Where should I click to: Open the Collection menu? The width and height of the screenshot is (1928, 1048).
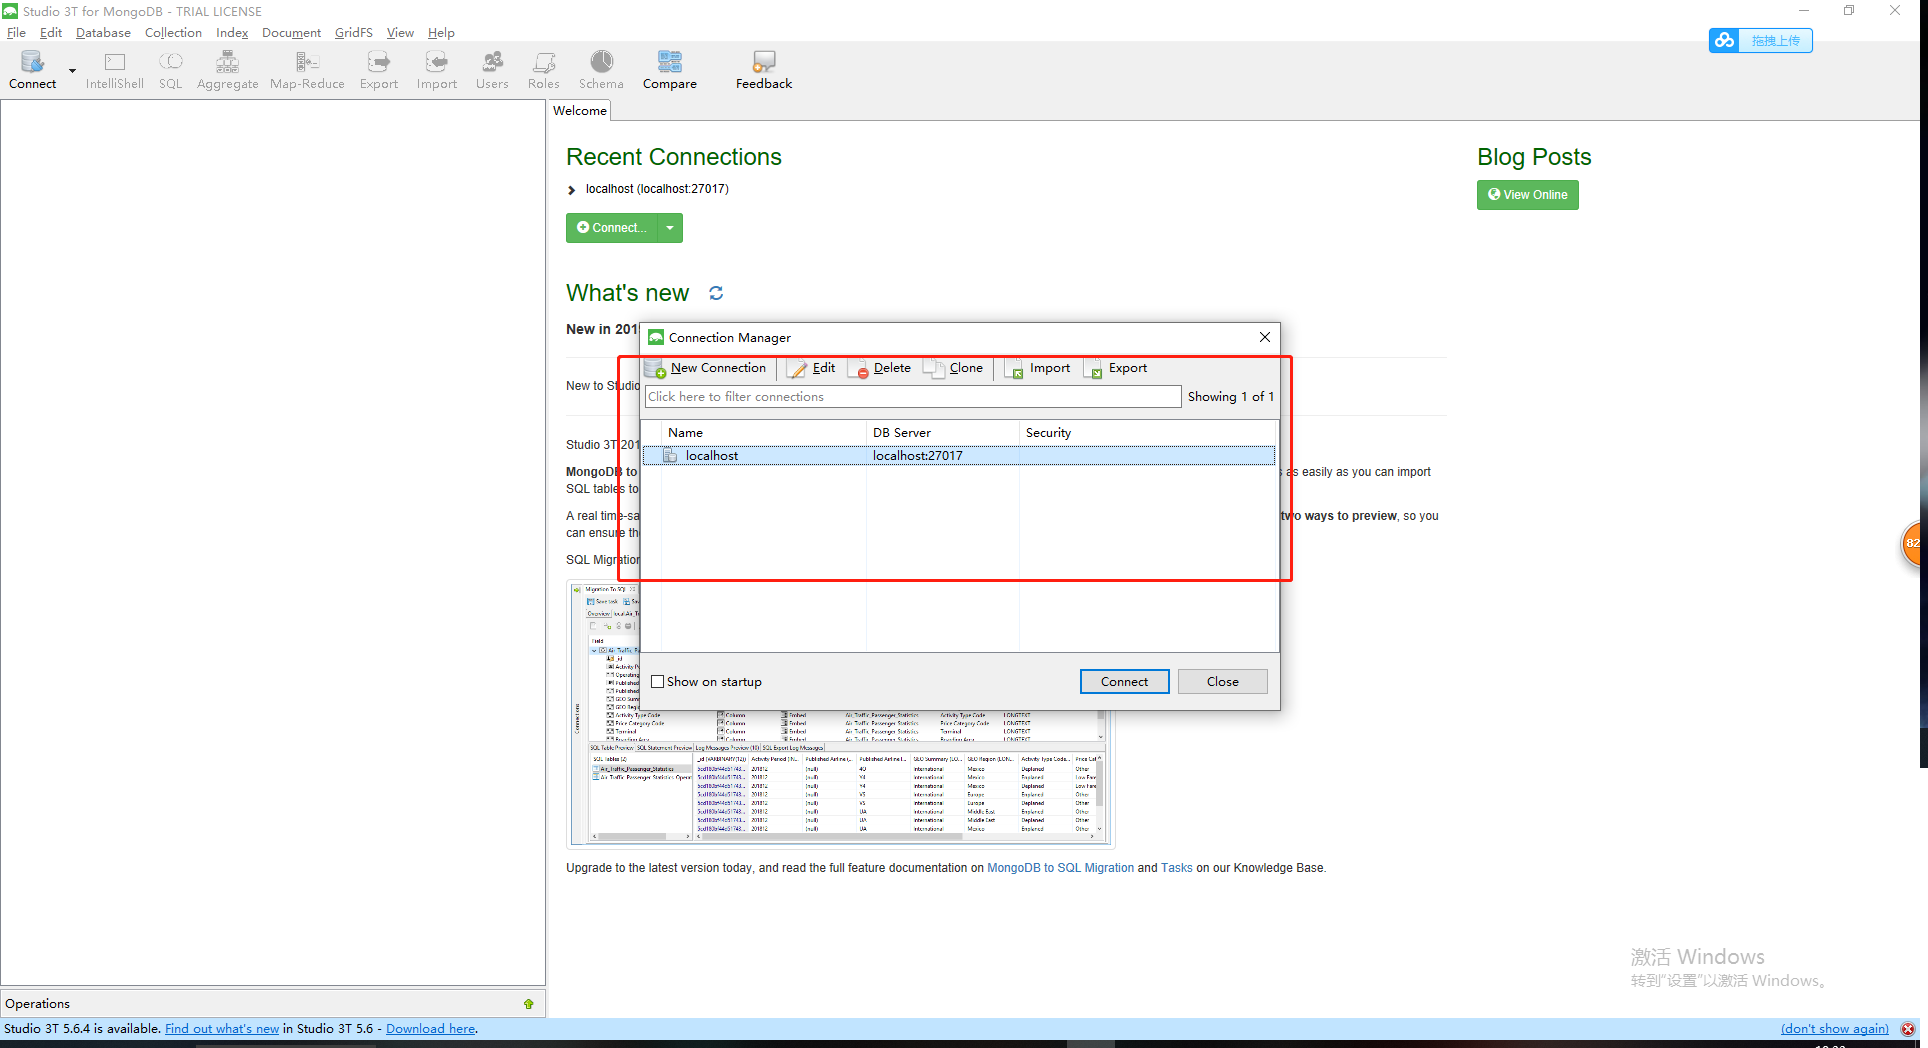173,32
